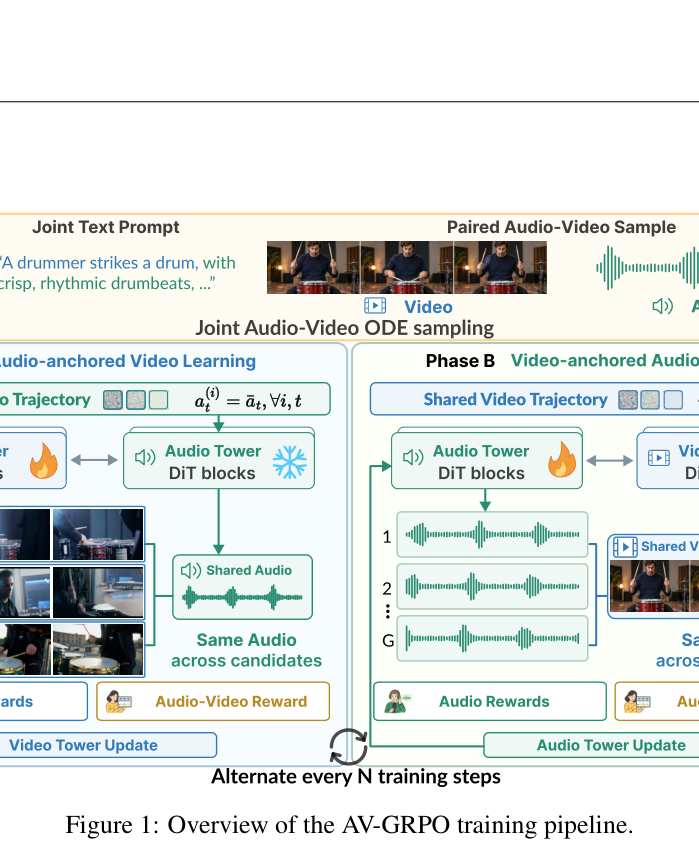Click the fire icon in Phase B Audio Tower
Image resolution: width=699 pixels, height=853 pixels.
click(562, 460)
